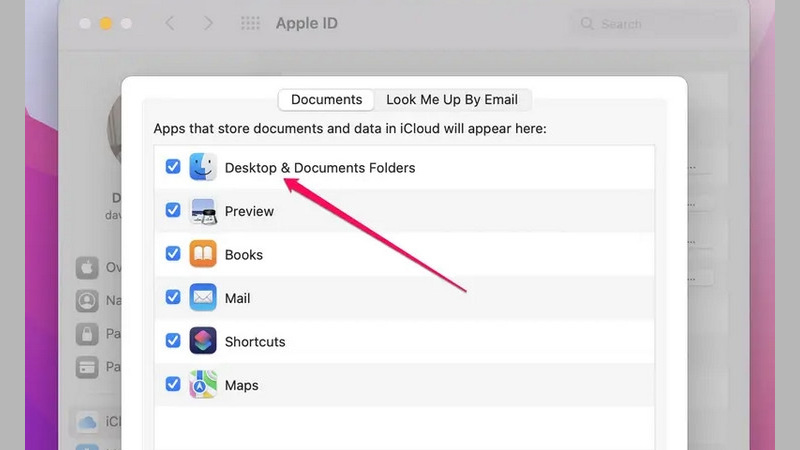
Task: Select the Password sidebar lock icon
Action: tap(87, 334)
